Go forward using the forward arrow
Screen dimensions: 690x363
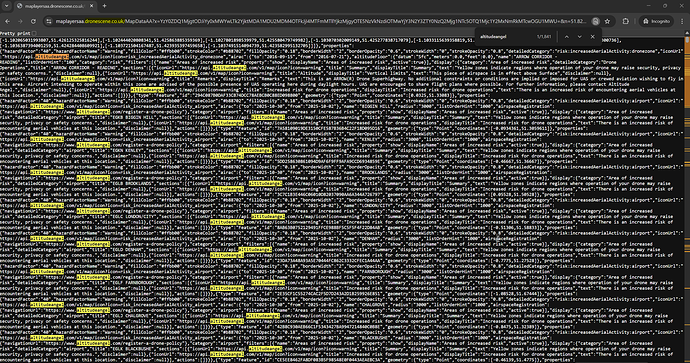pyautogui.click(x=20, y=21)
